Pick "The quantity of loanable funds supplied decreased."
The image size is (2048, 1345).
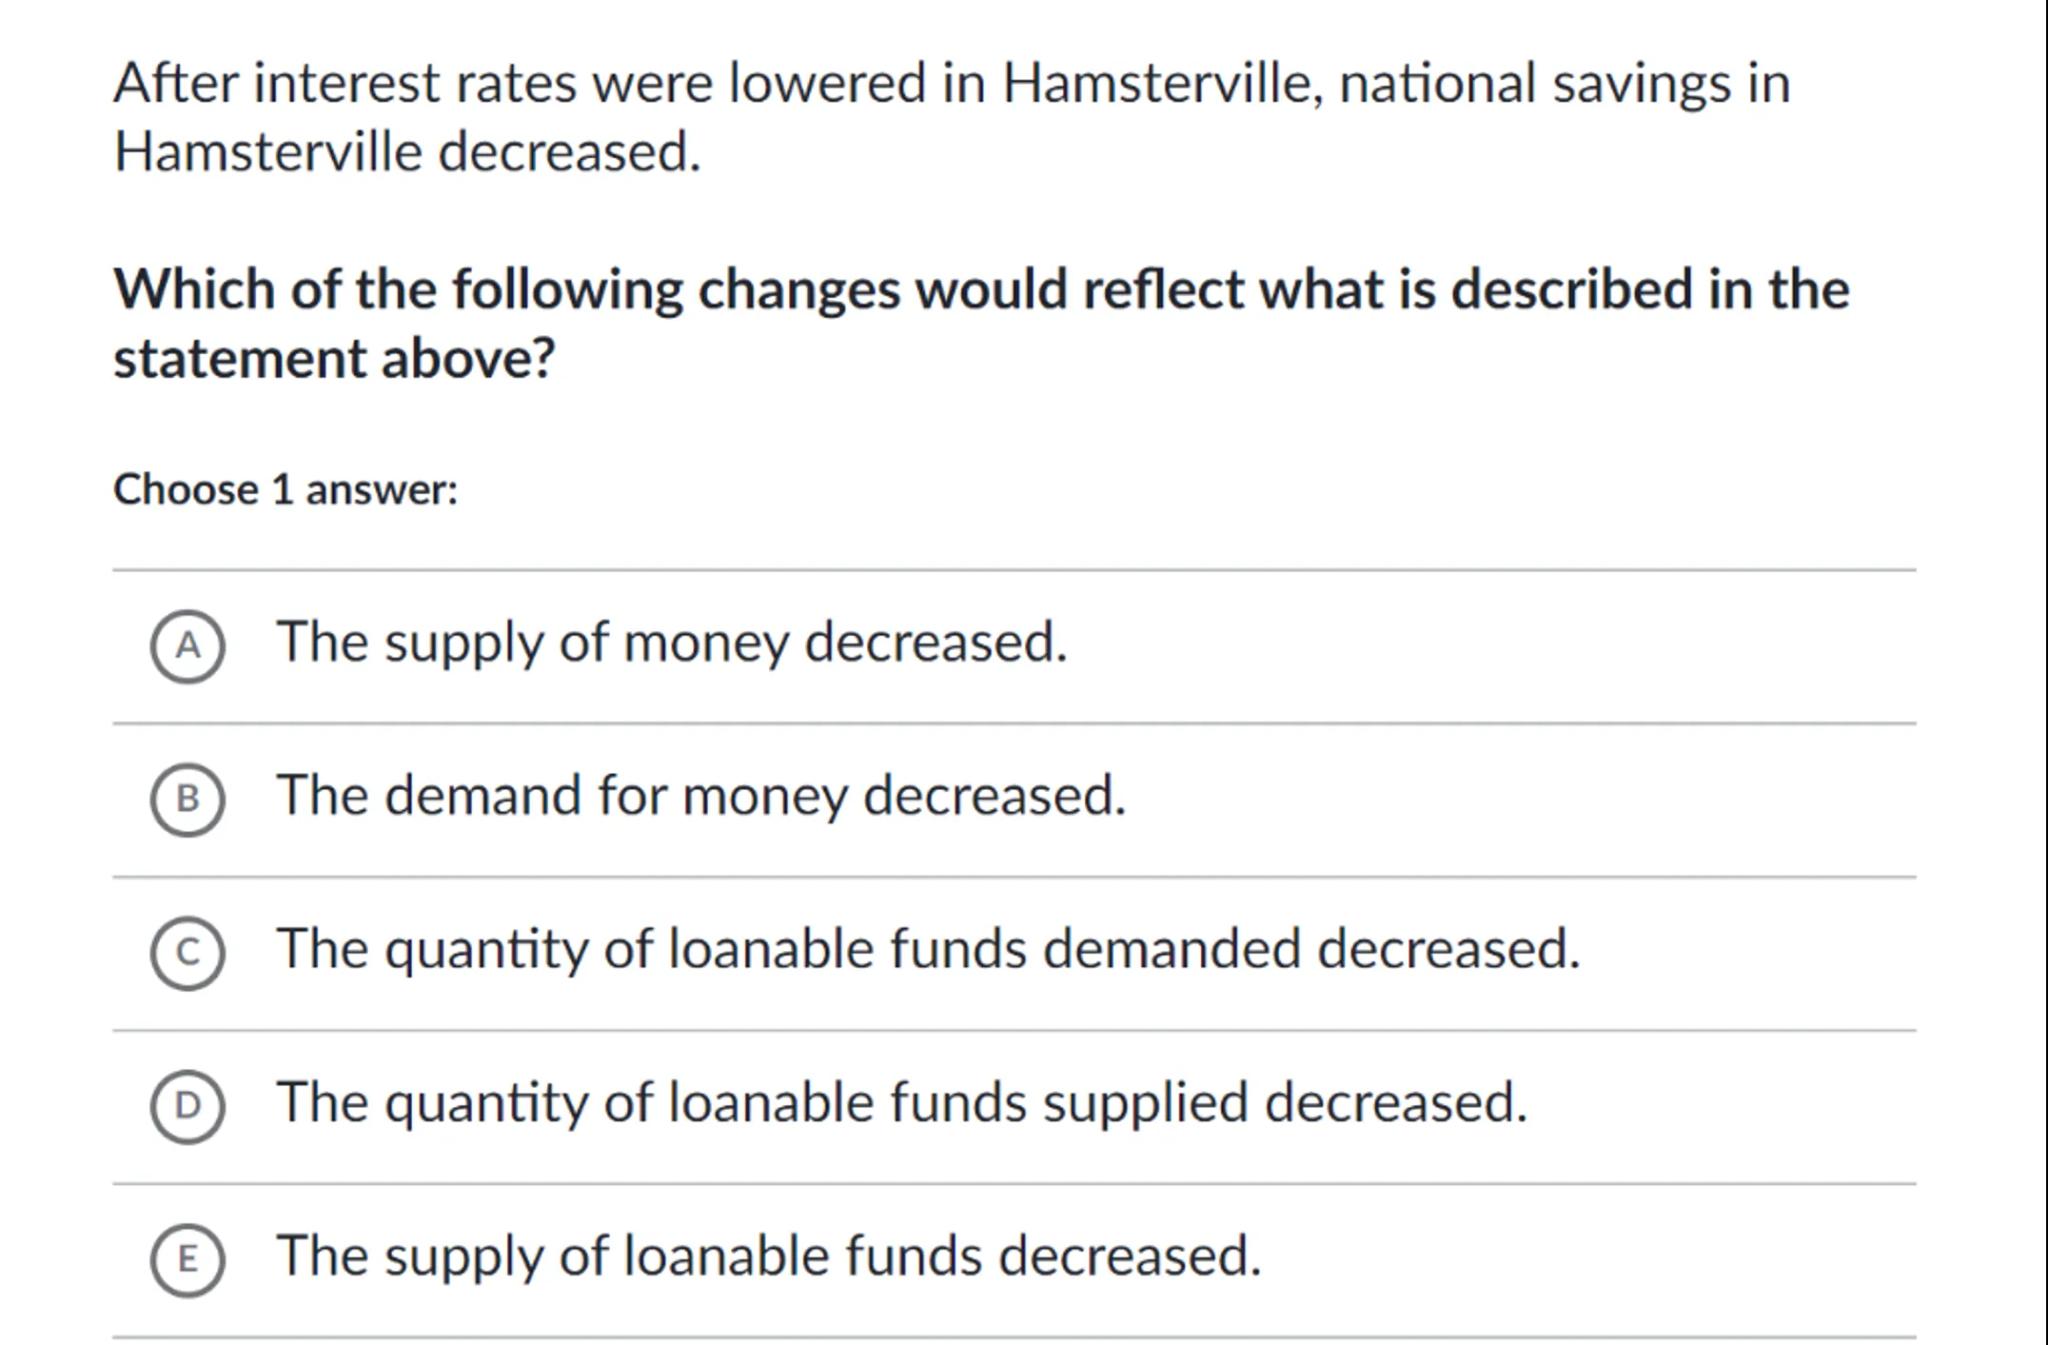pos(901,1102)
